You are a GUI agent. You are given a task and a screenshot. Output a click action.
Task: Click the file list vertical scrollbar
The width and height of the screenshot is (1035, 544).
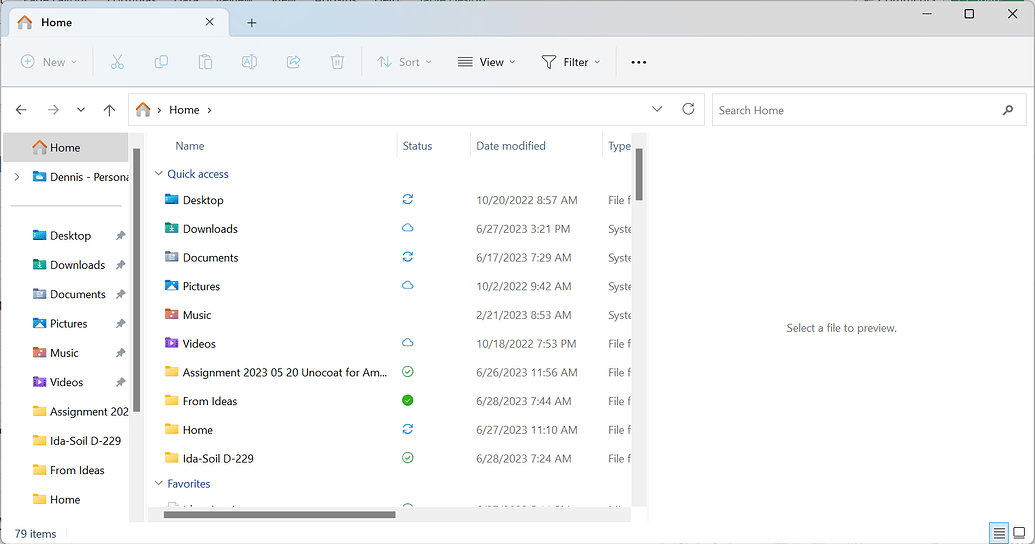[639, 175]
